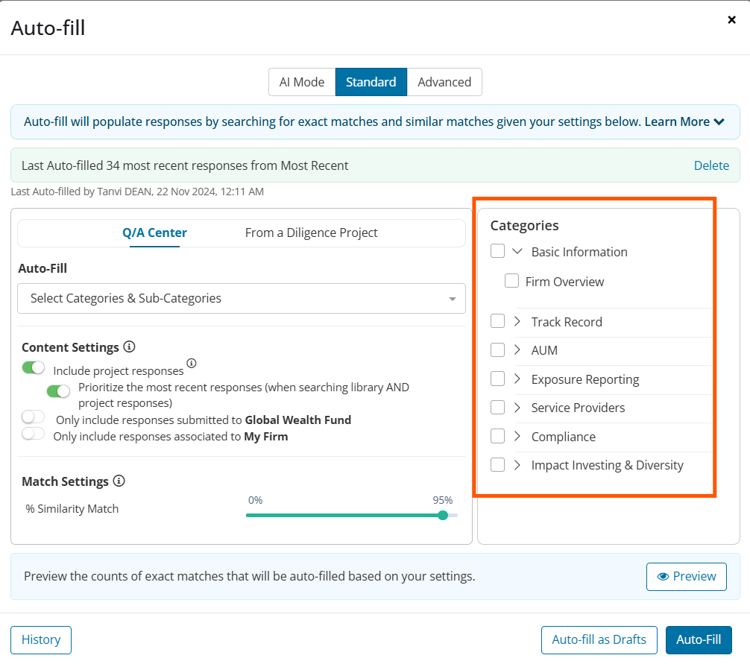Collapse the Basic Information category
The image size is (750, 664).
click(517, 251)
